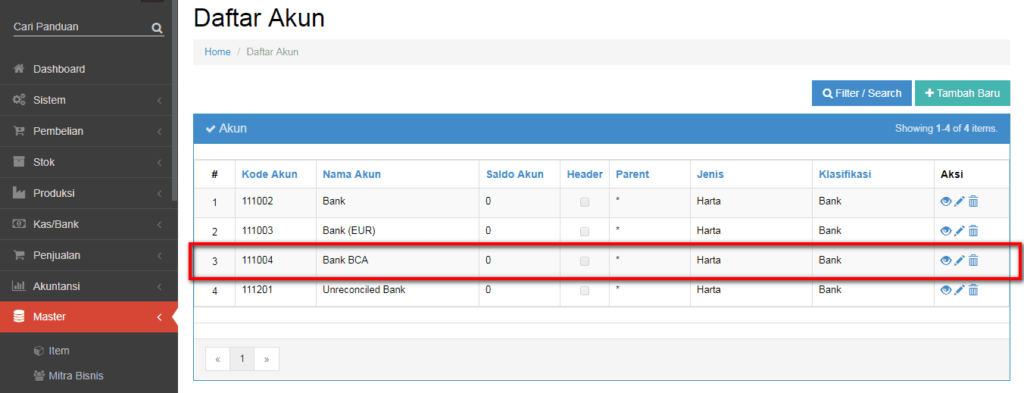Edit the Bank BCA account

tap(959, 260)
